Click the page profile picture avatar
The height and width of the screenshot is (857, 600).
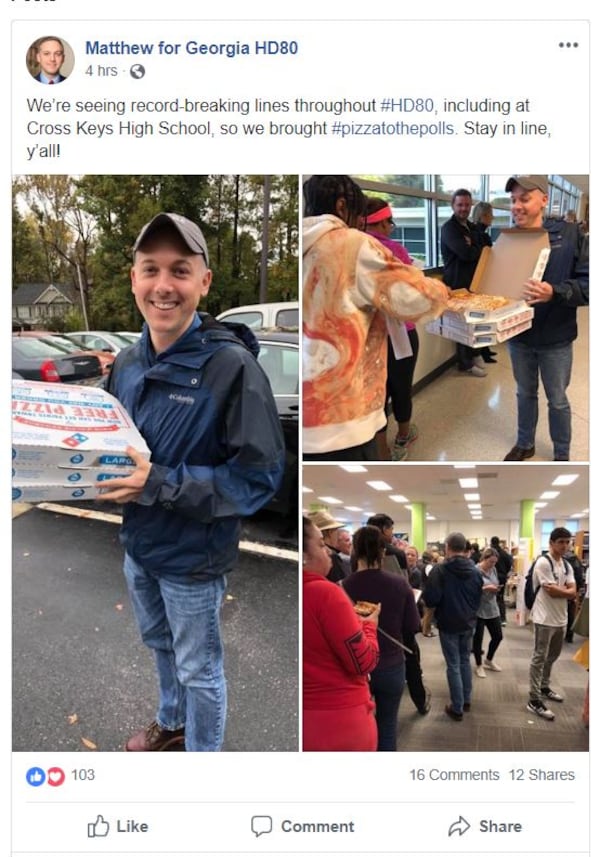click(x=50, y=60)
